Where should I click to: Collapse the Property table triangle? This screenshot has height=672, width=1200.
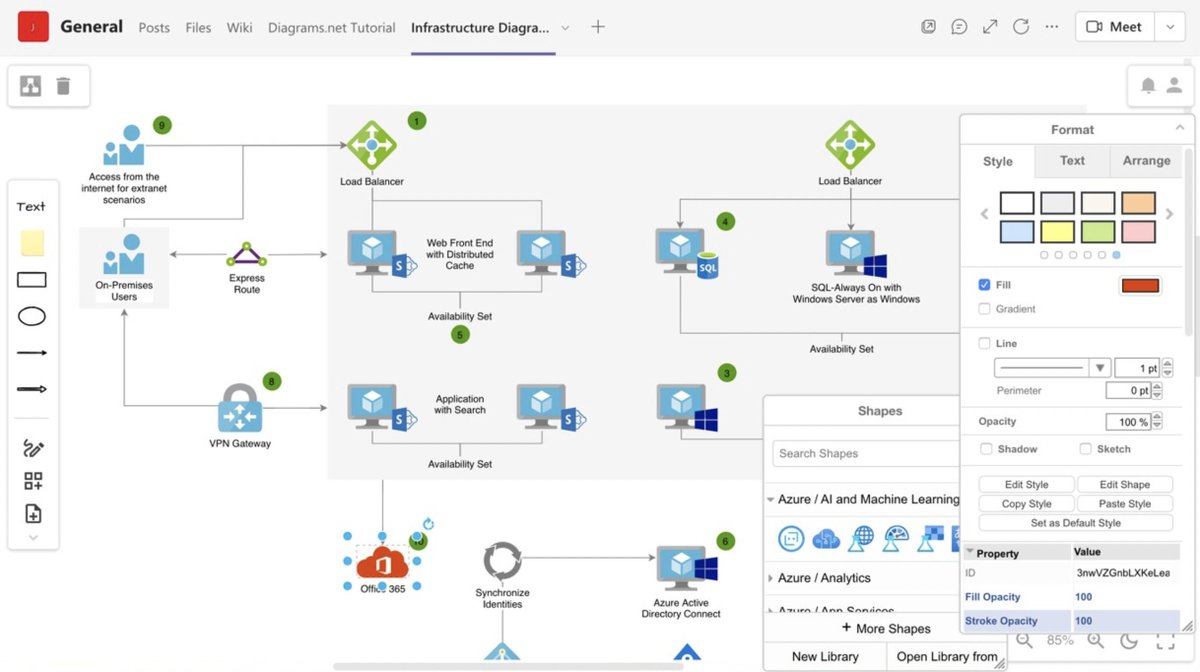969,552
